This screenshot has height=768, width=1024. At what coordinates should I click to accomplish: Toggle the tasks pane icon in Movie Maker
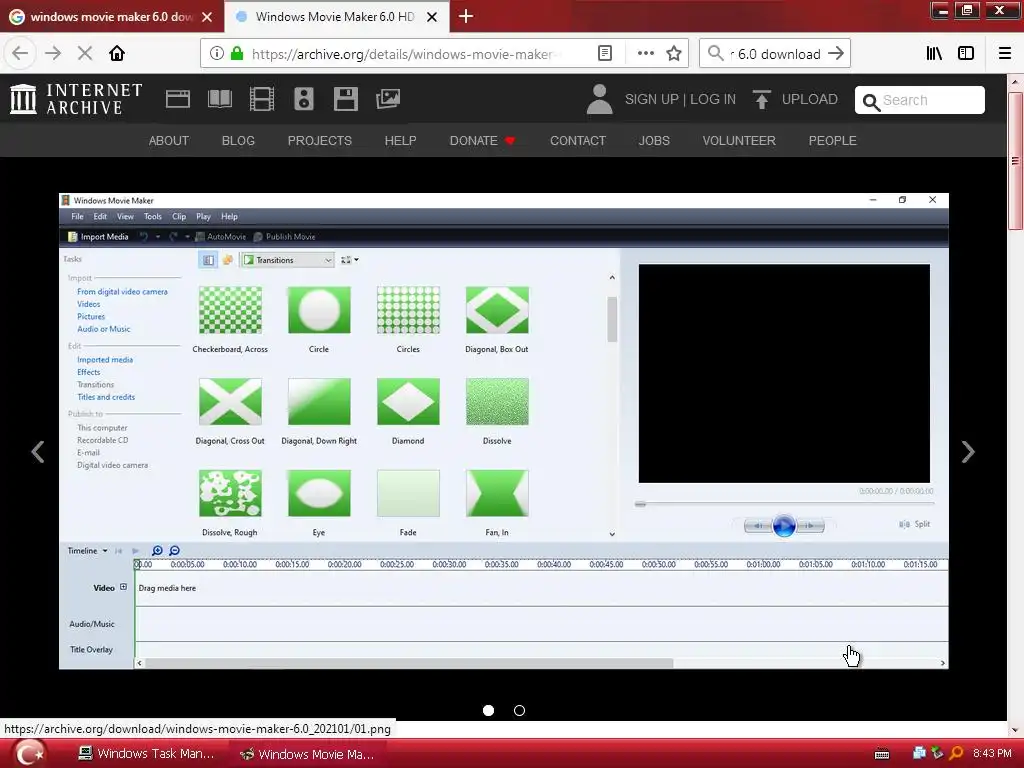tap(208, 260)
